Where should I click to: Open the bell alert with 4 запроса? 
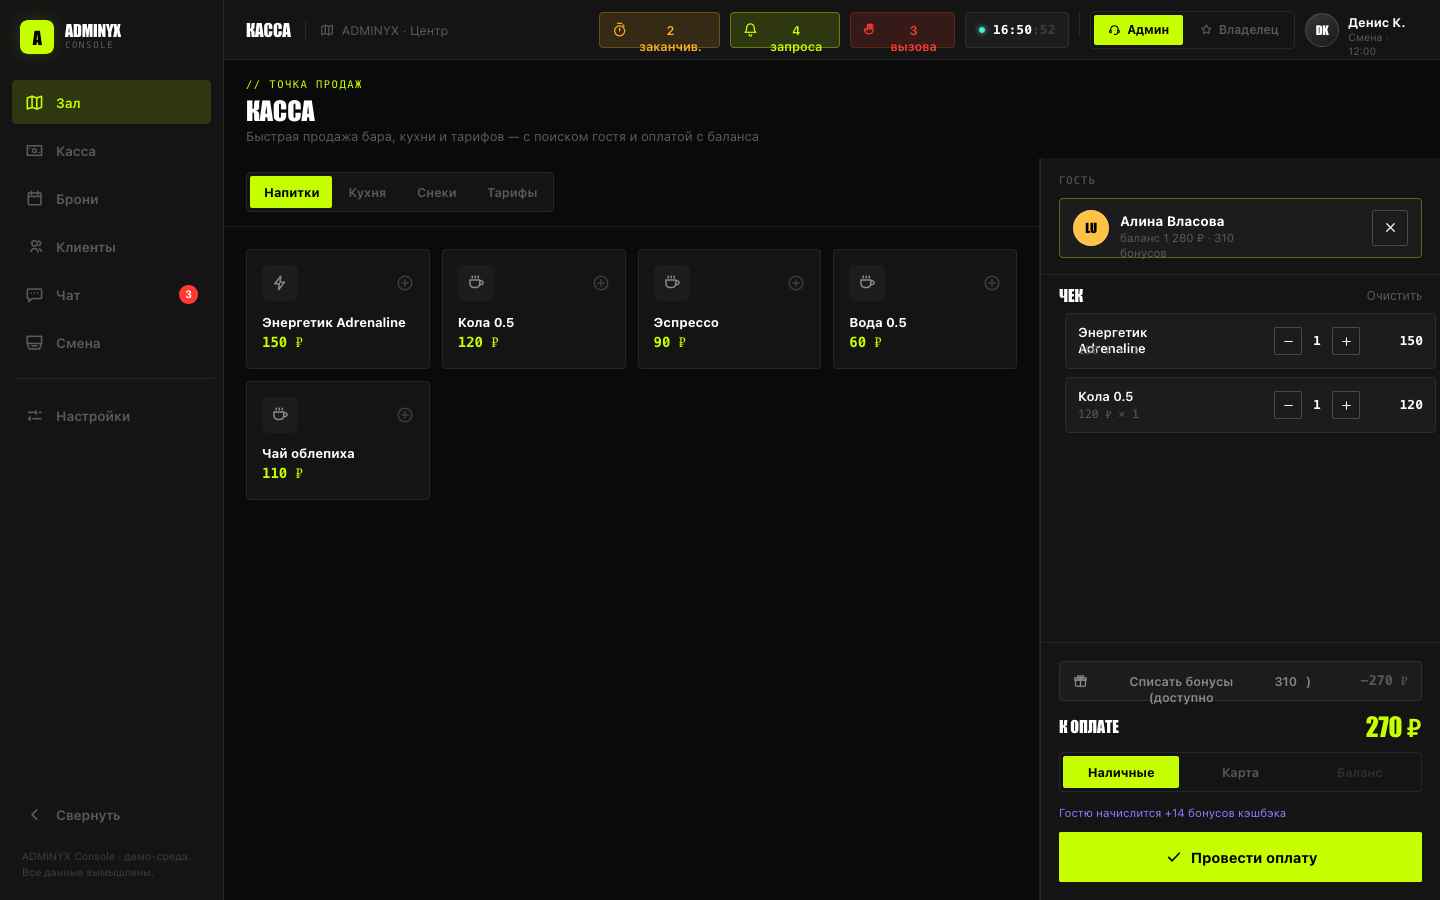pyautogui.click(x=785, y=30)
